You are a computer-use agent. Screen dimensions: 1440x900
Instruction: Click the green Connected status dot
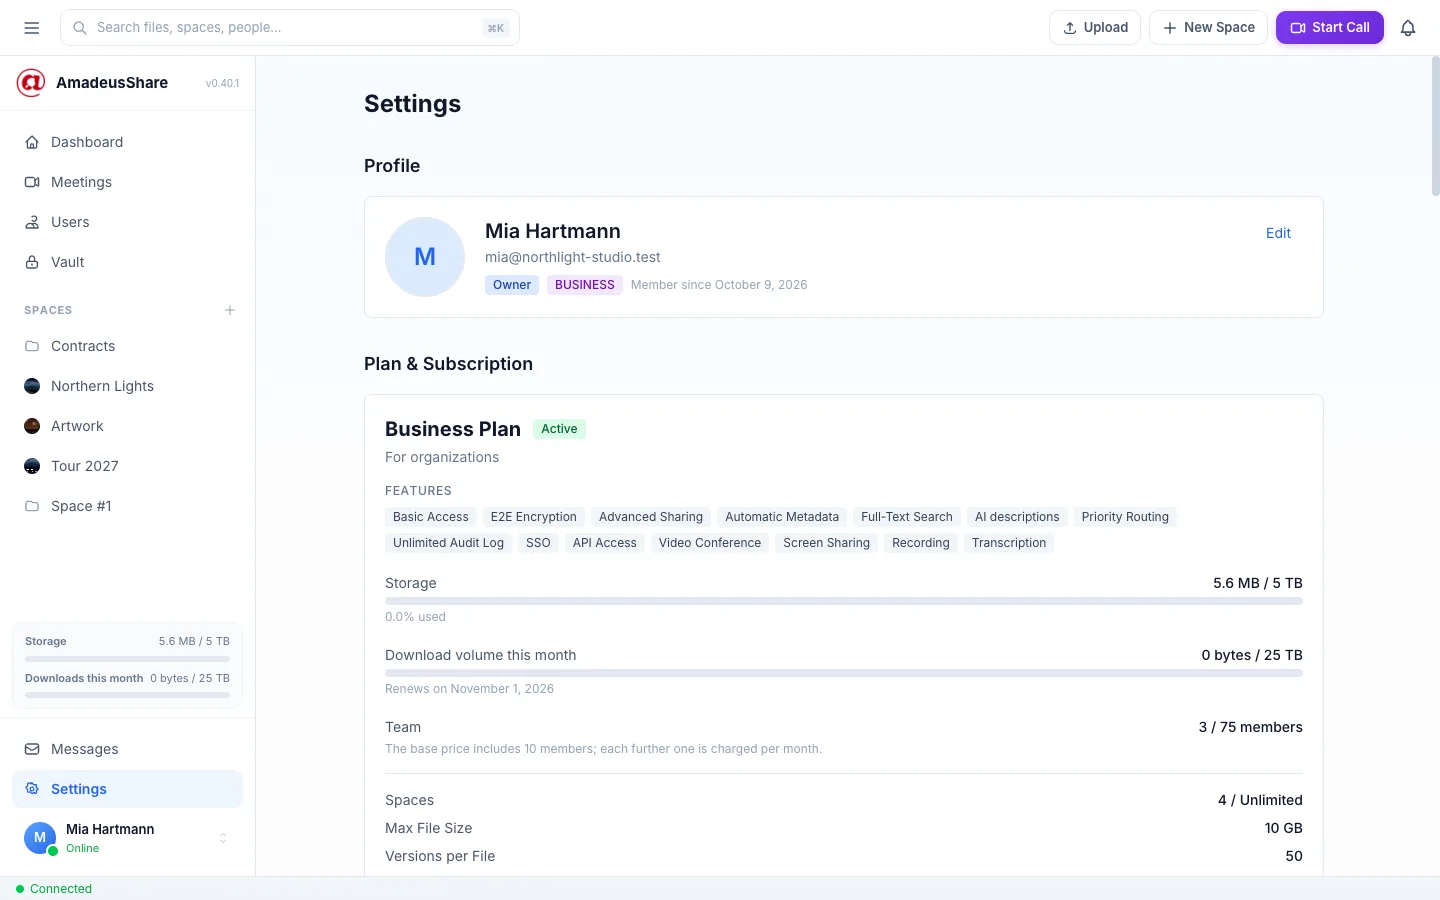click(20, 889)
